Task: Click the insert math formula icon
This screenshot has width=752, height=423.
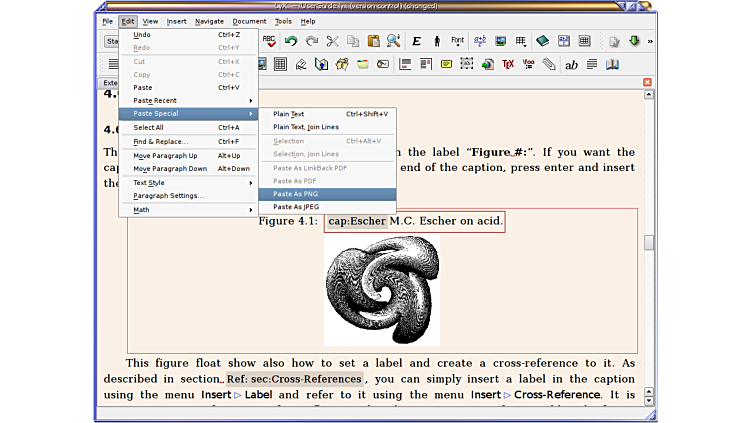Action: (480, 41)
